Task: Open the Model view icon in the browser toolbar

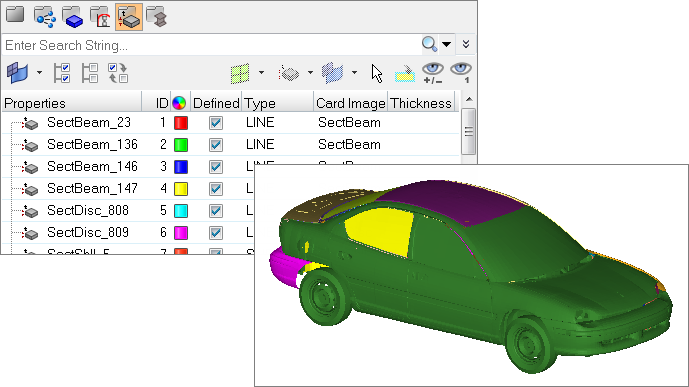Action: pyautogui.click(x=15, y=15)
